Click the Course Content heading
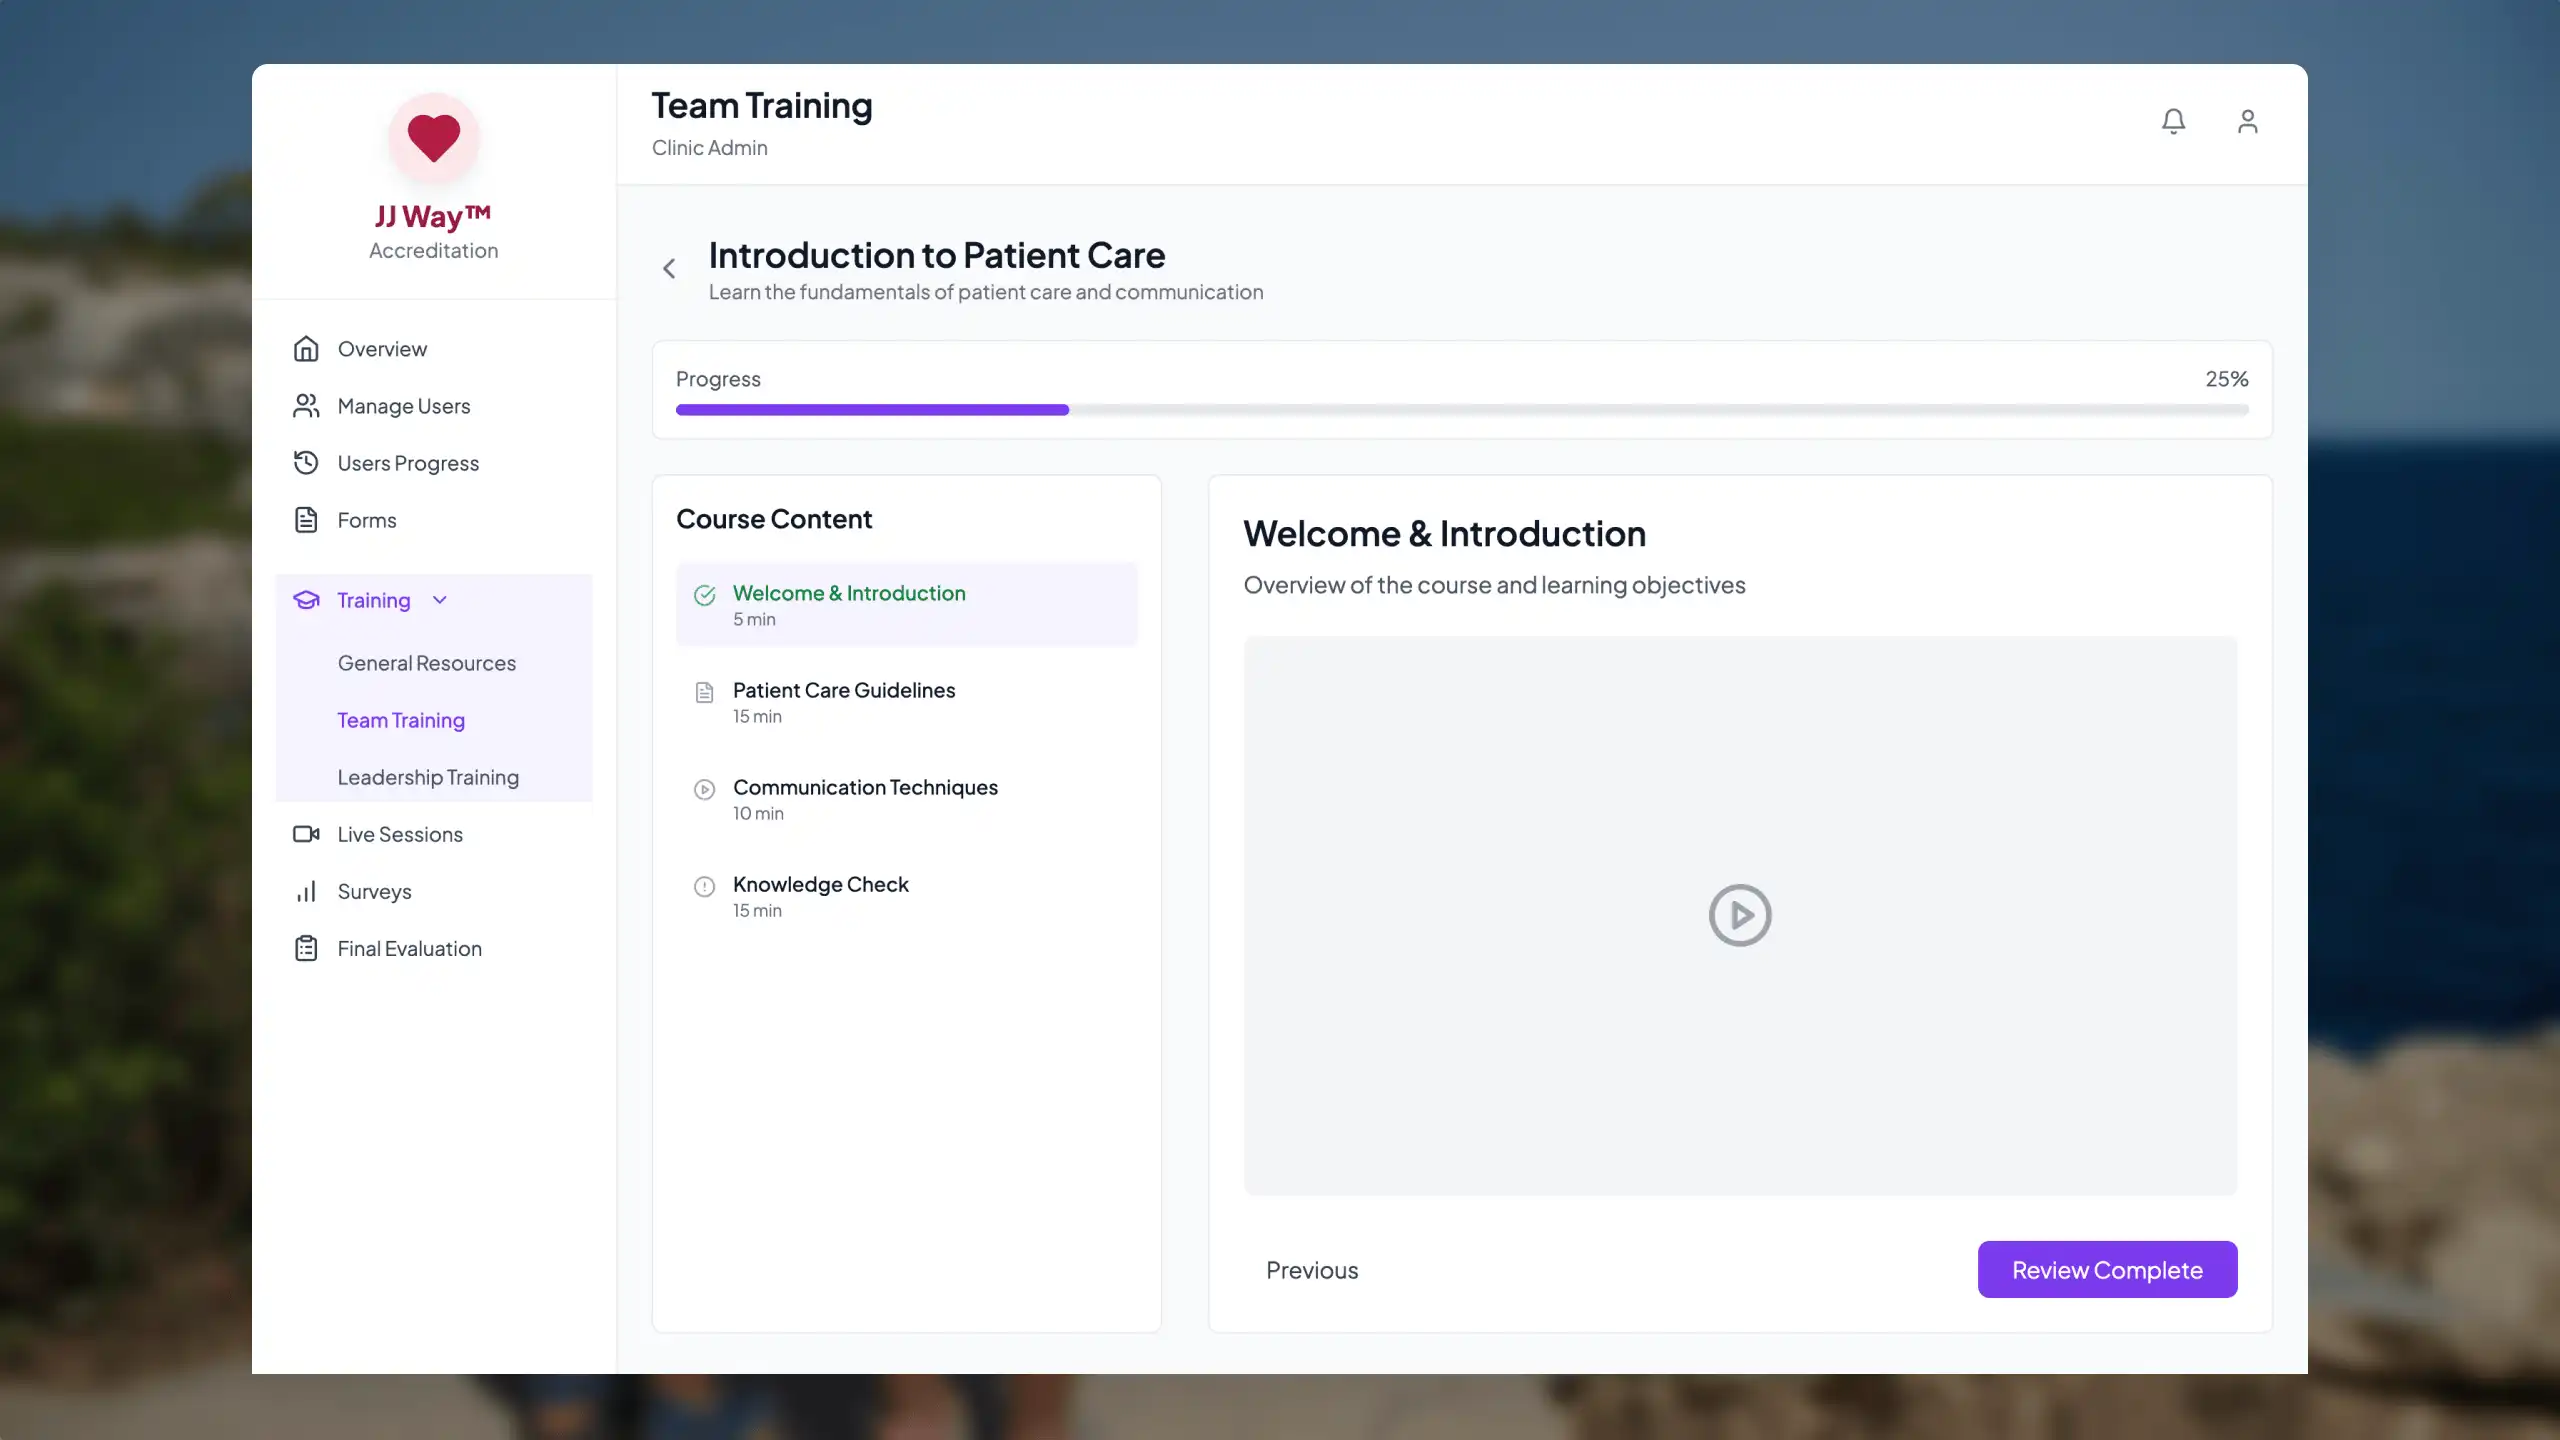This screenshot has width=2560, height=1440. tap(774, 519)
